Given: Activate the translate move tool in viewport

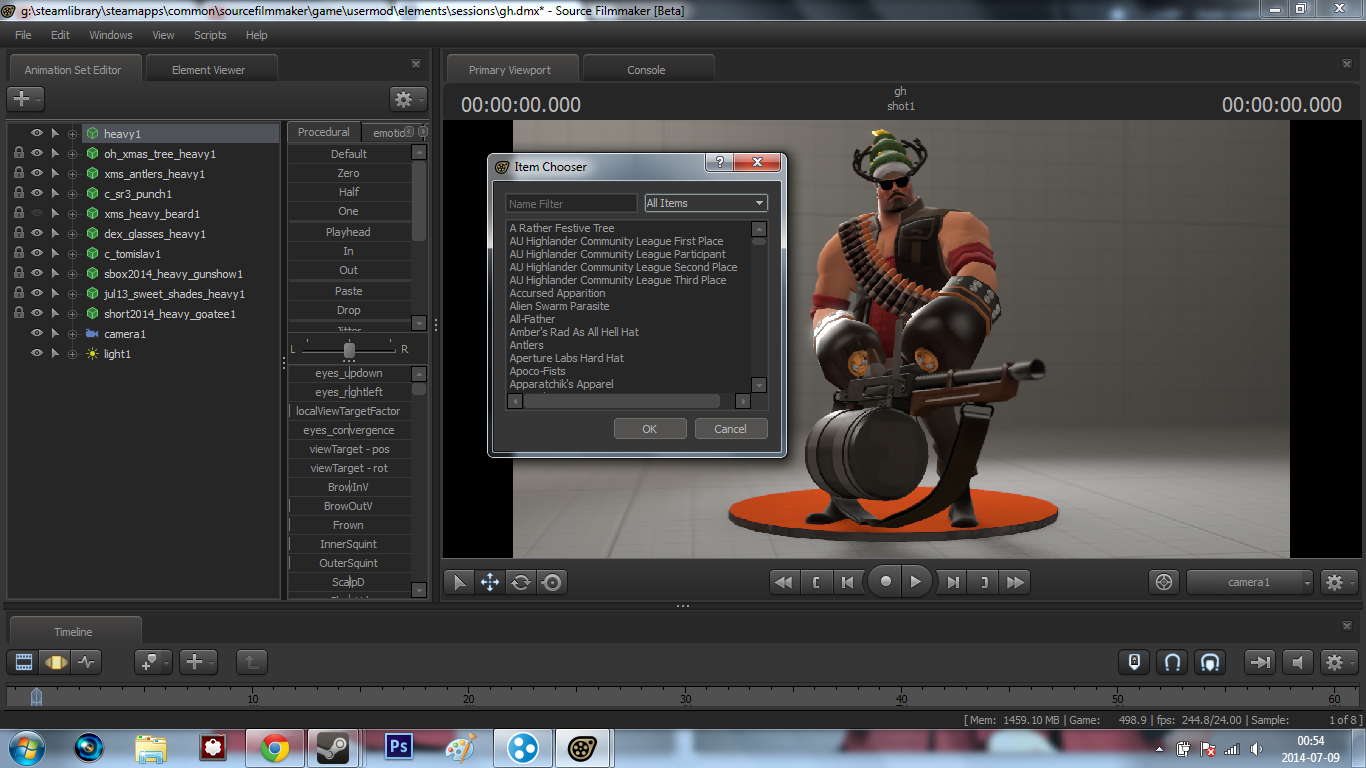Looking at the screenshot, I should pyautogui.click(x=490, y=582).
